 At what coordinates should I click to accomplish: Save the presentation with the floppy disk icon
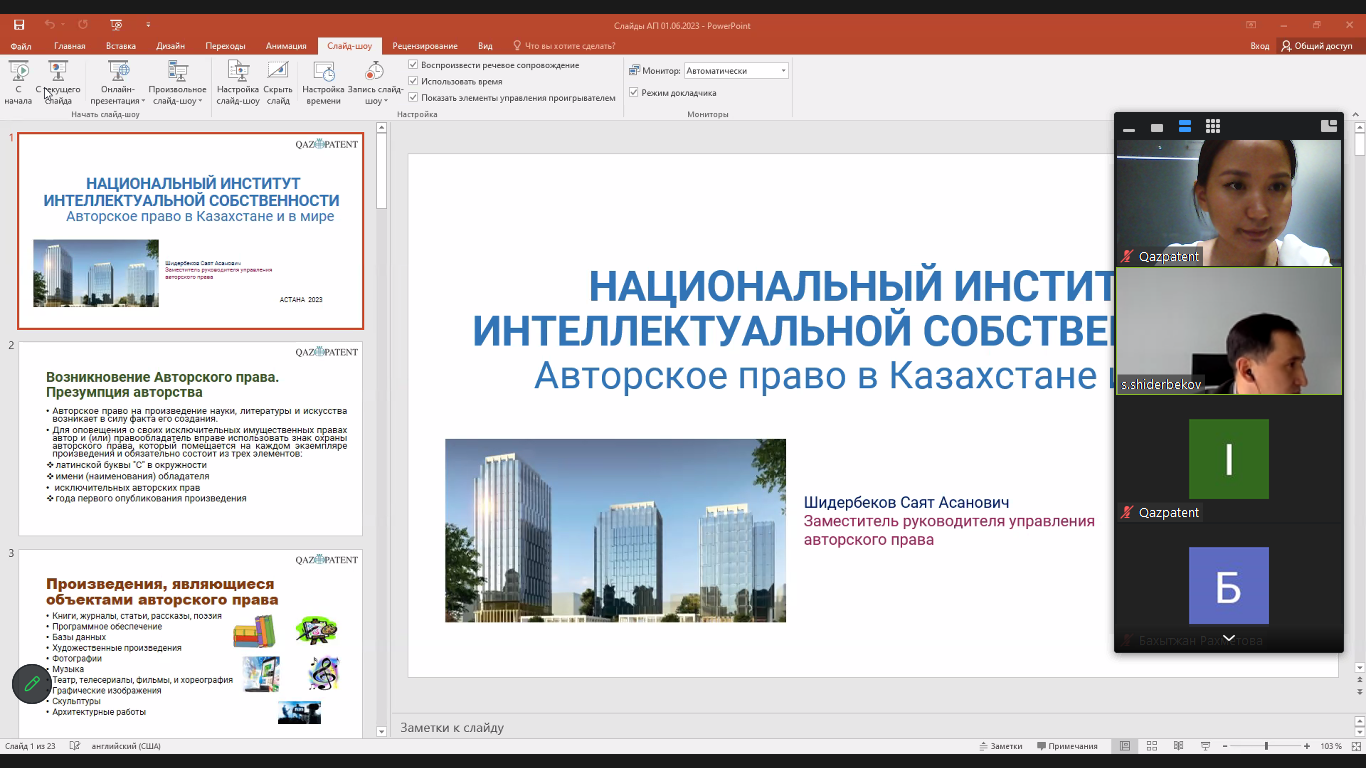click(x=19, y=25)
